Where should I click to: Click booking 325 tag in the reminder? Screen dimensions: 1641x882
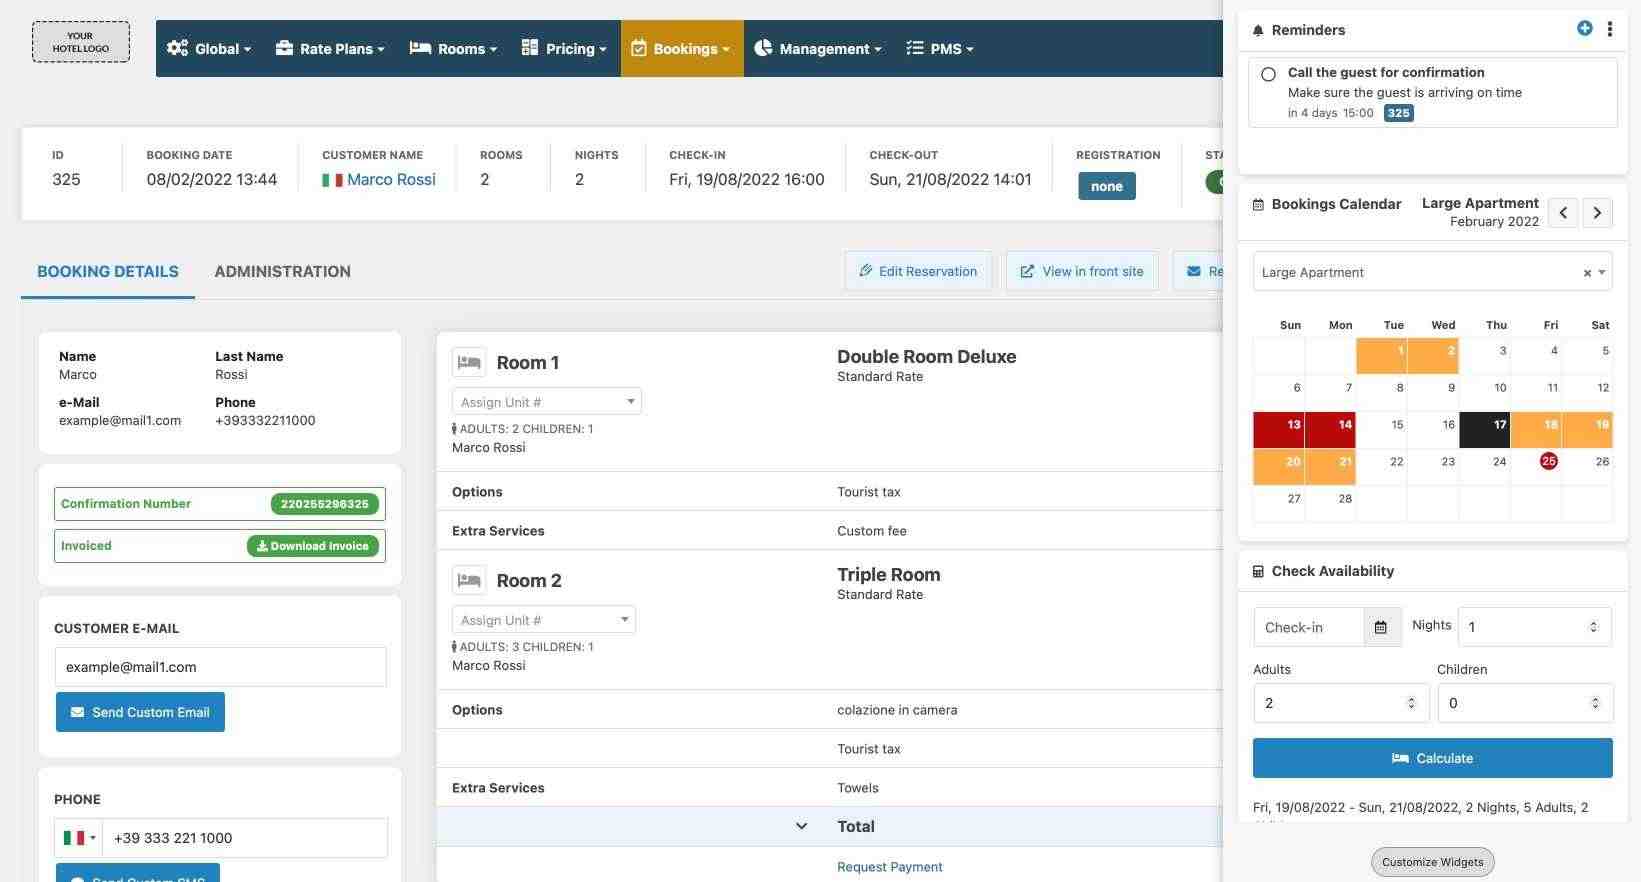(x=1398, y=113)
